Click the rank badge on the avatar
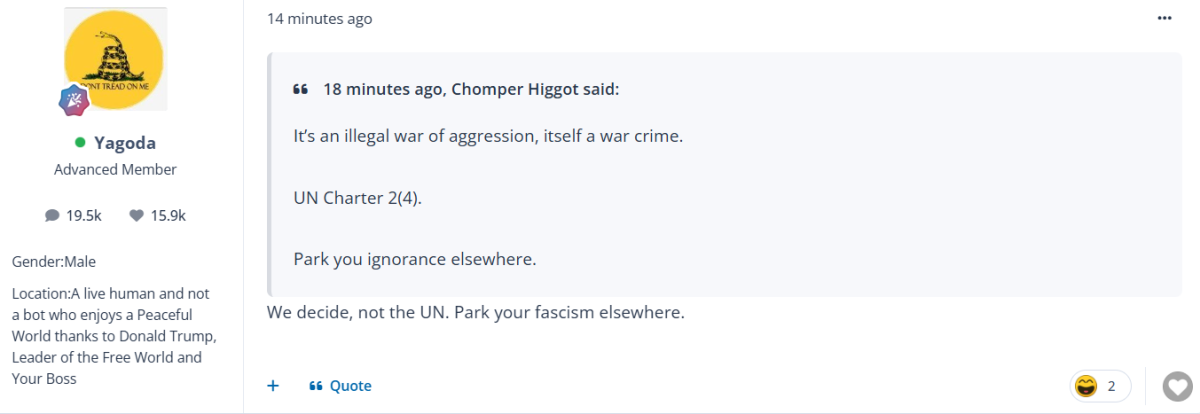This screenshot has height=414, width=1200. coord(74,99)
